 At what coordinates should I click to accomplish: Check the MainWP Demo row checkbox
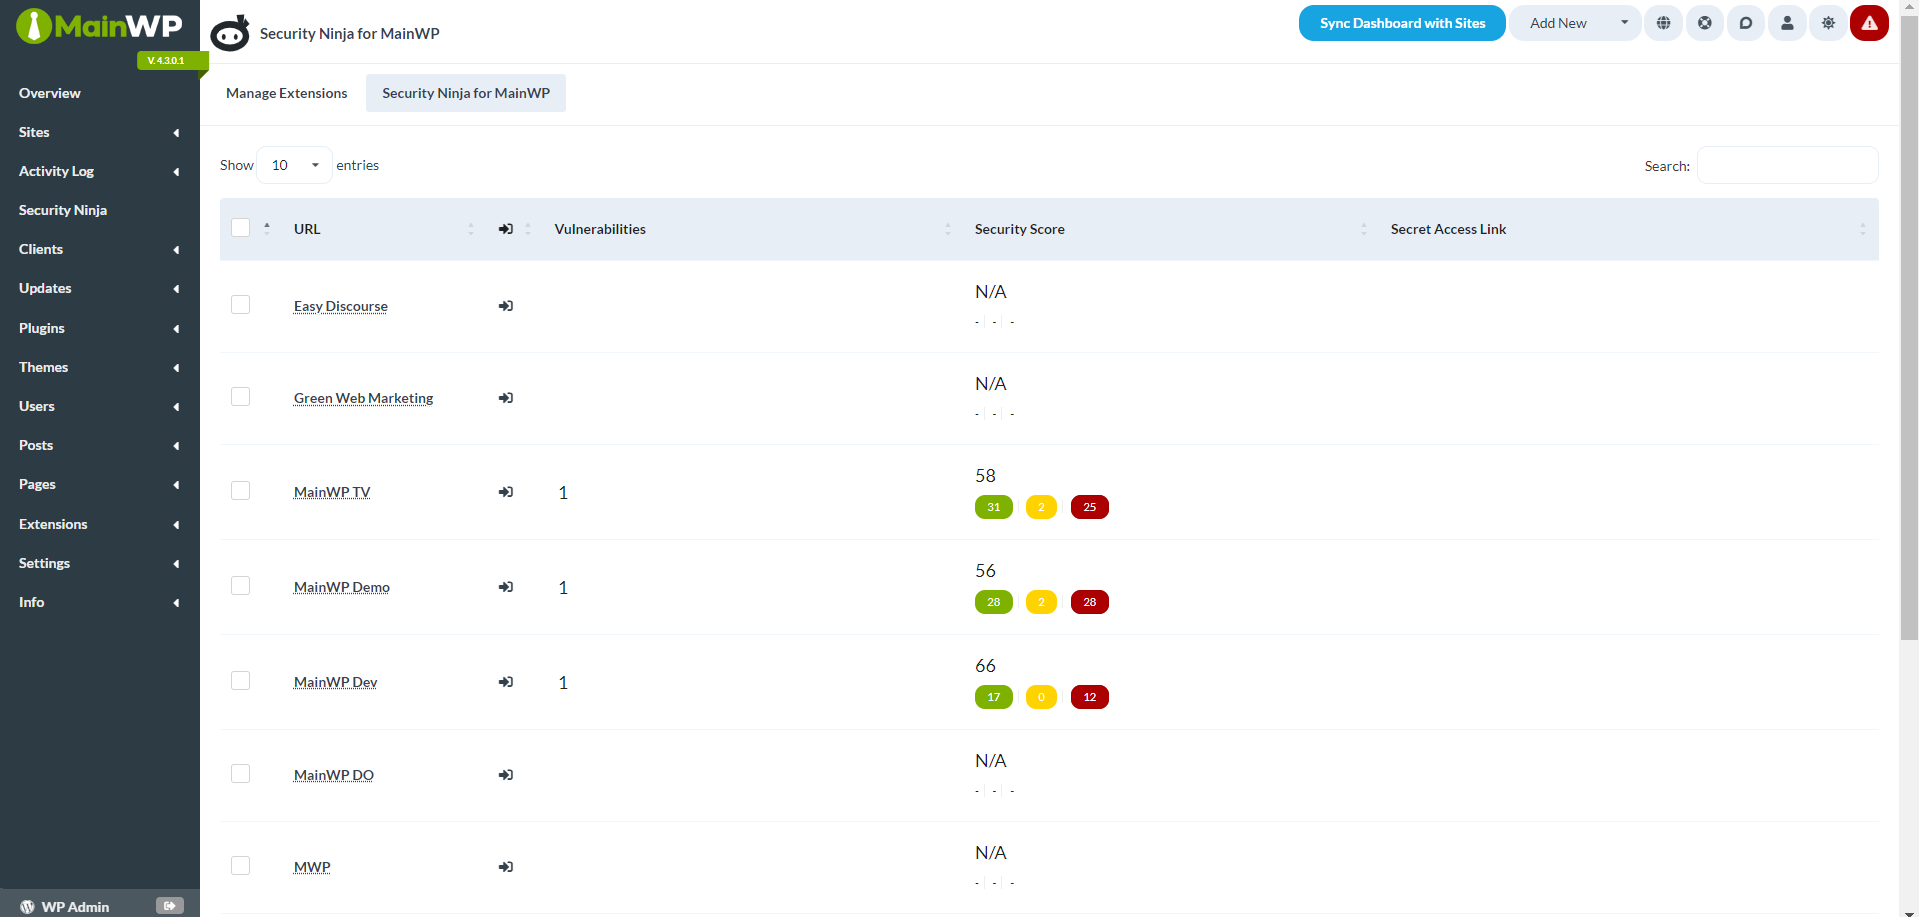pyautogui.click(x=240, y=586)
